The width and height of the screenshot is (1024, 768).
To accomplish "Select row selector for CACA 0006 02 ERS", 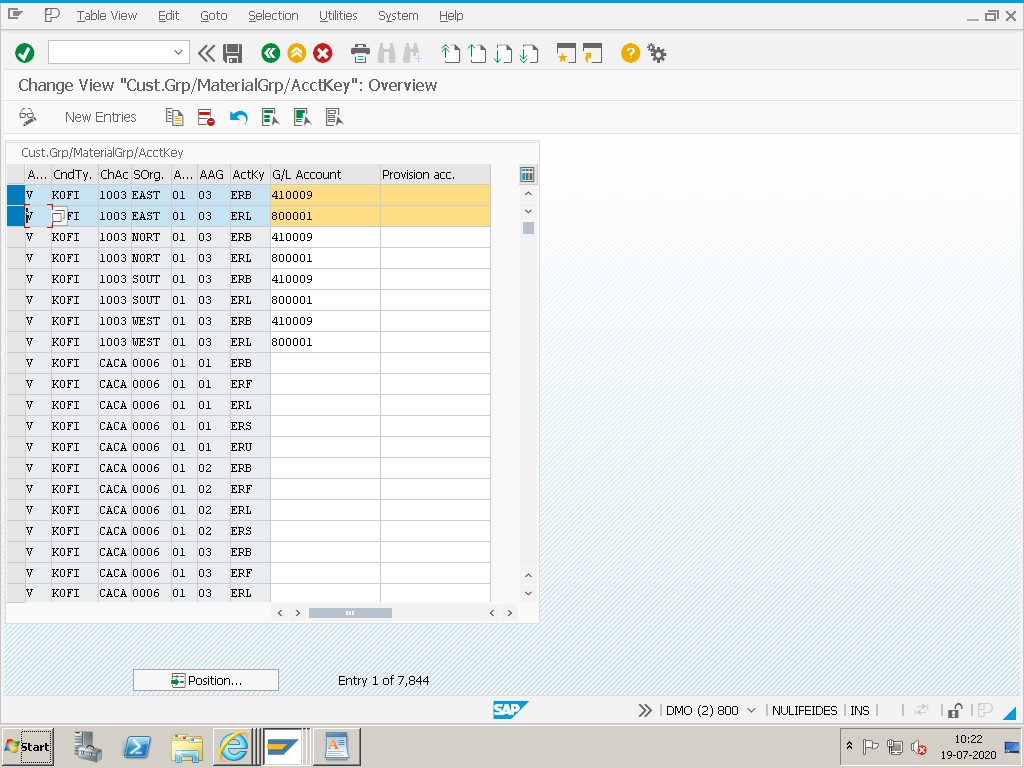I will pyautogui.click(x=16, y=531).
